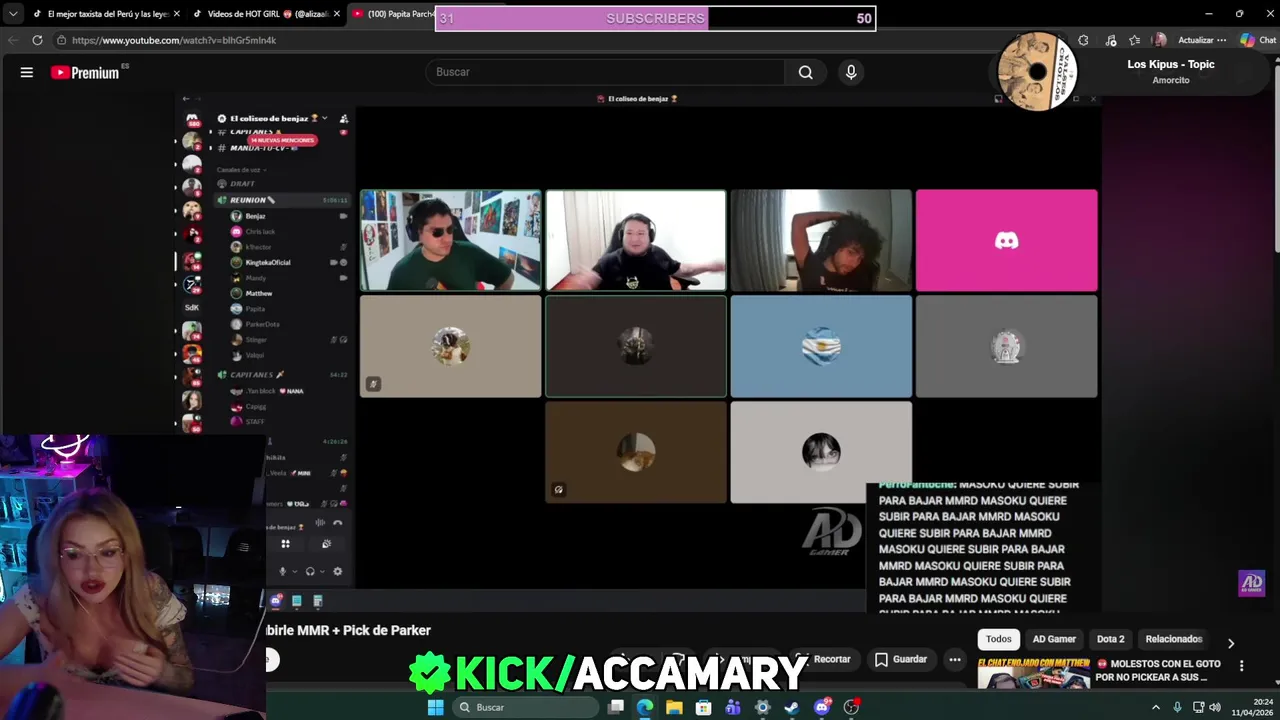The height and width of the screenshot is (720, 1280).
Task: Open Microsoft Teams taskbar icon
Action: (733, 707)
